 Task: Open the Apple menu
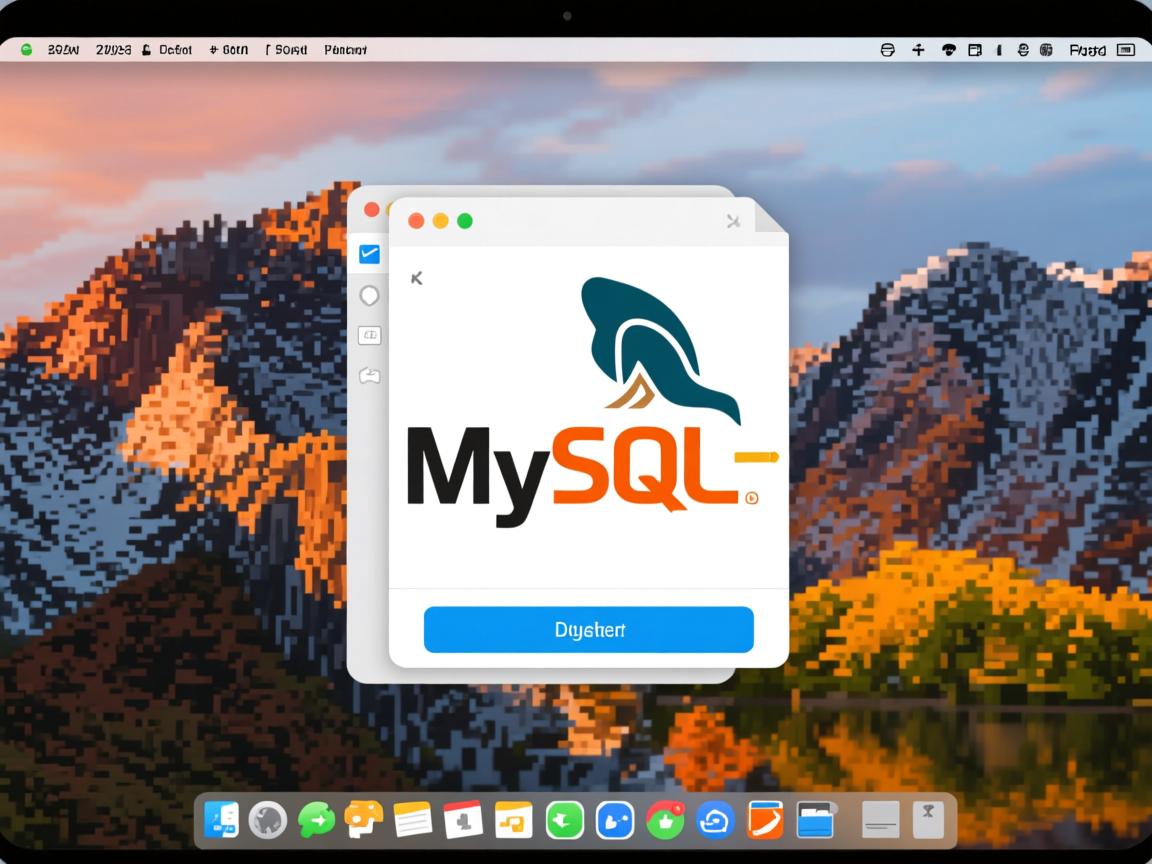[x=25, y=49]
